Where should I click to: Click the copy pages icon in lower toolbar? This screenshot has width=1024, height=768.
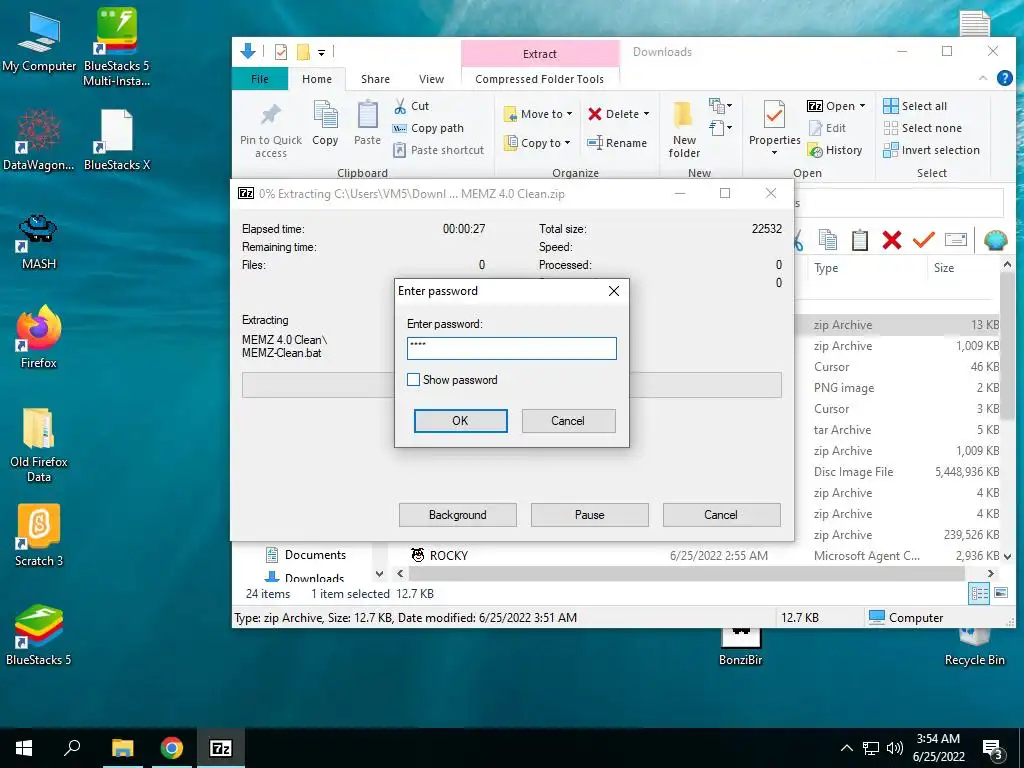click(x=827, y=240)
